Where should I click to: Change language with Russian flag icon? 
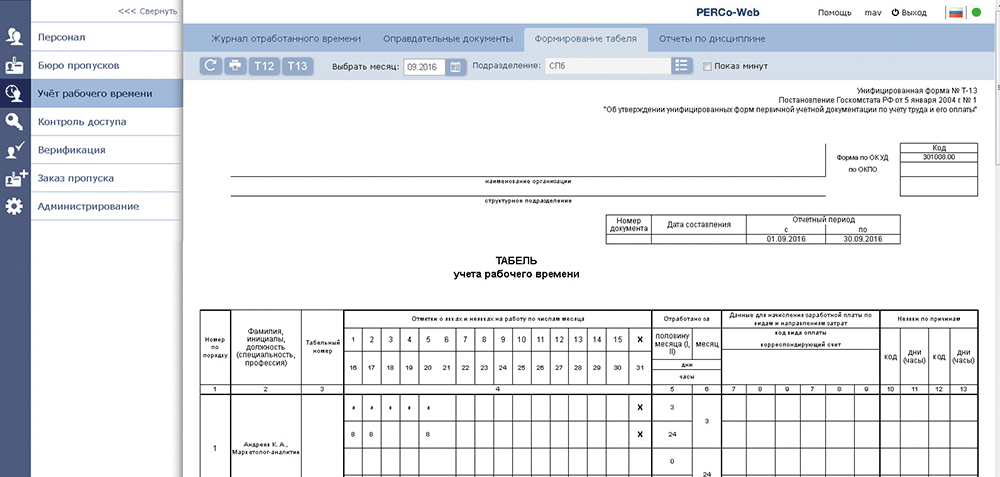955,12
